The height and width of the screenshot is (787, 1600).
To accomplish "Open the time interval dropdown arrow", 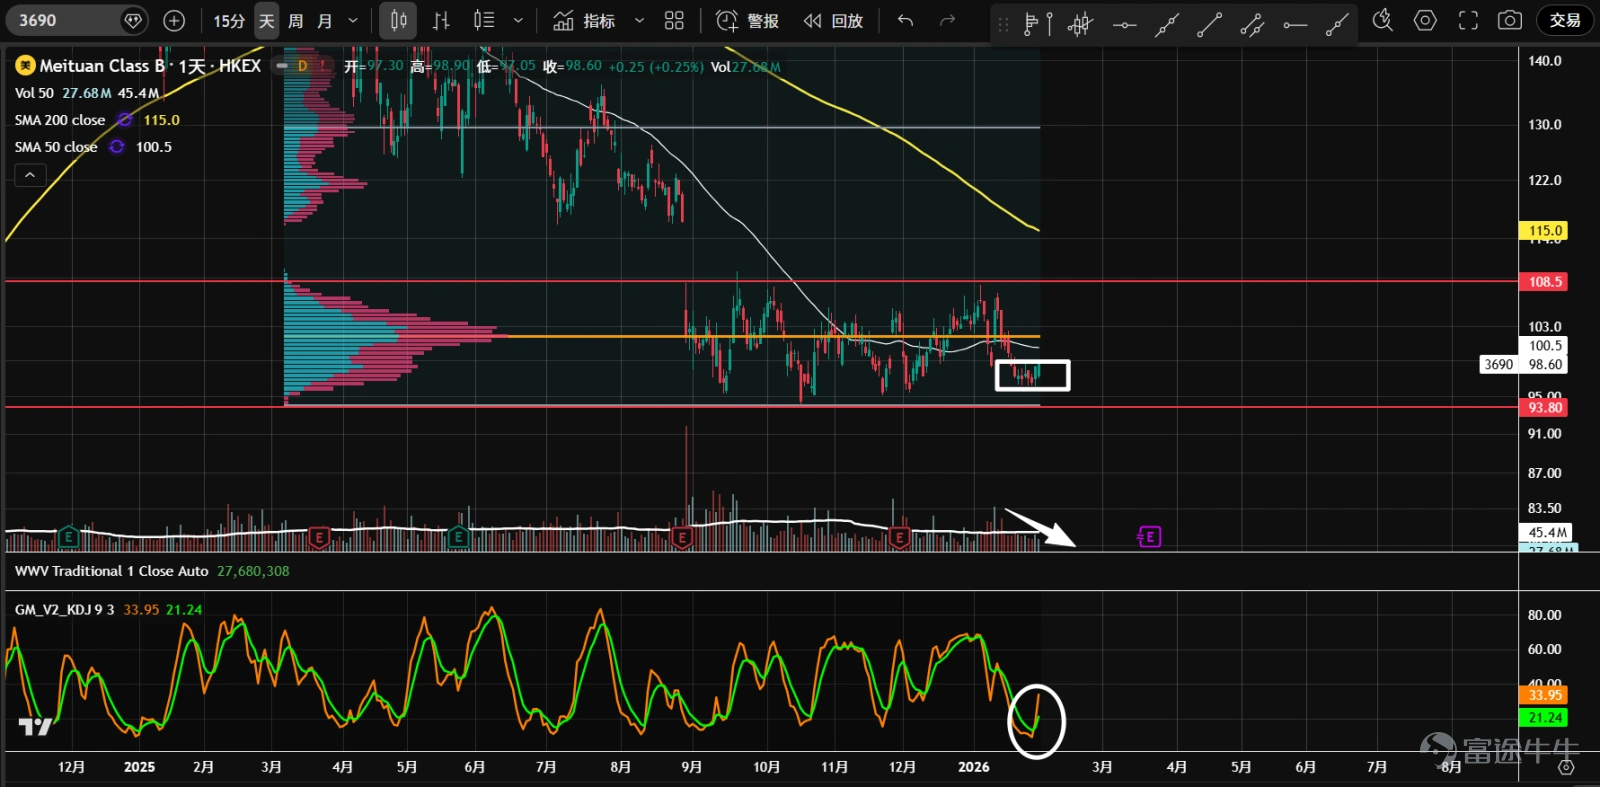I will click(x=353, y=20).
